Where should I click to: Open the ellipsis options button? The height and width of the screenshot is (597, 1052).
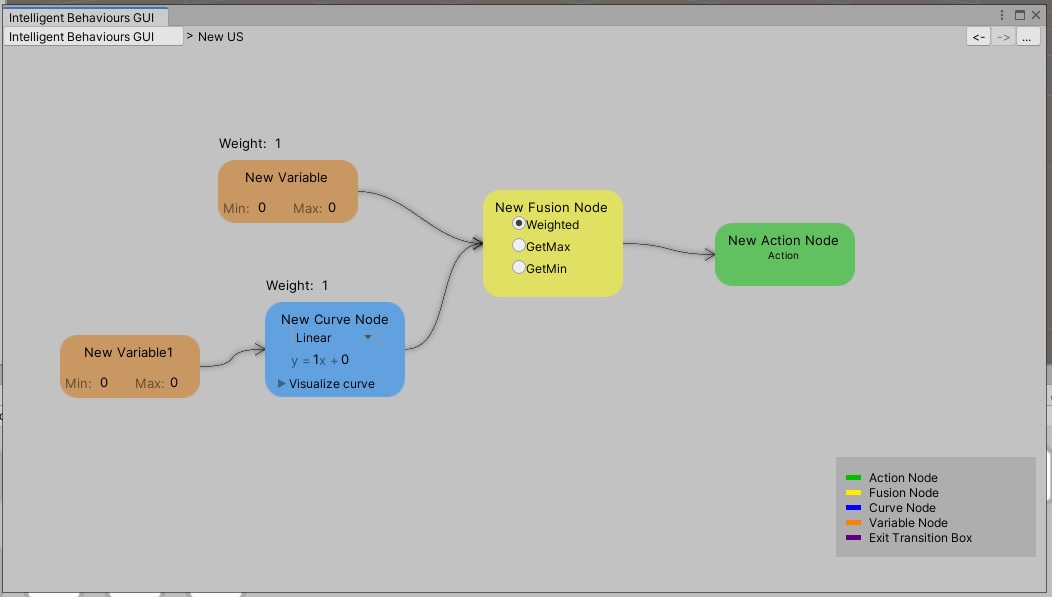click(x=1028, y=37)
